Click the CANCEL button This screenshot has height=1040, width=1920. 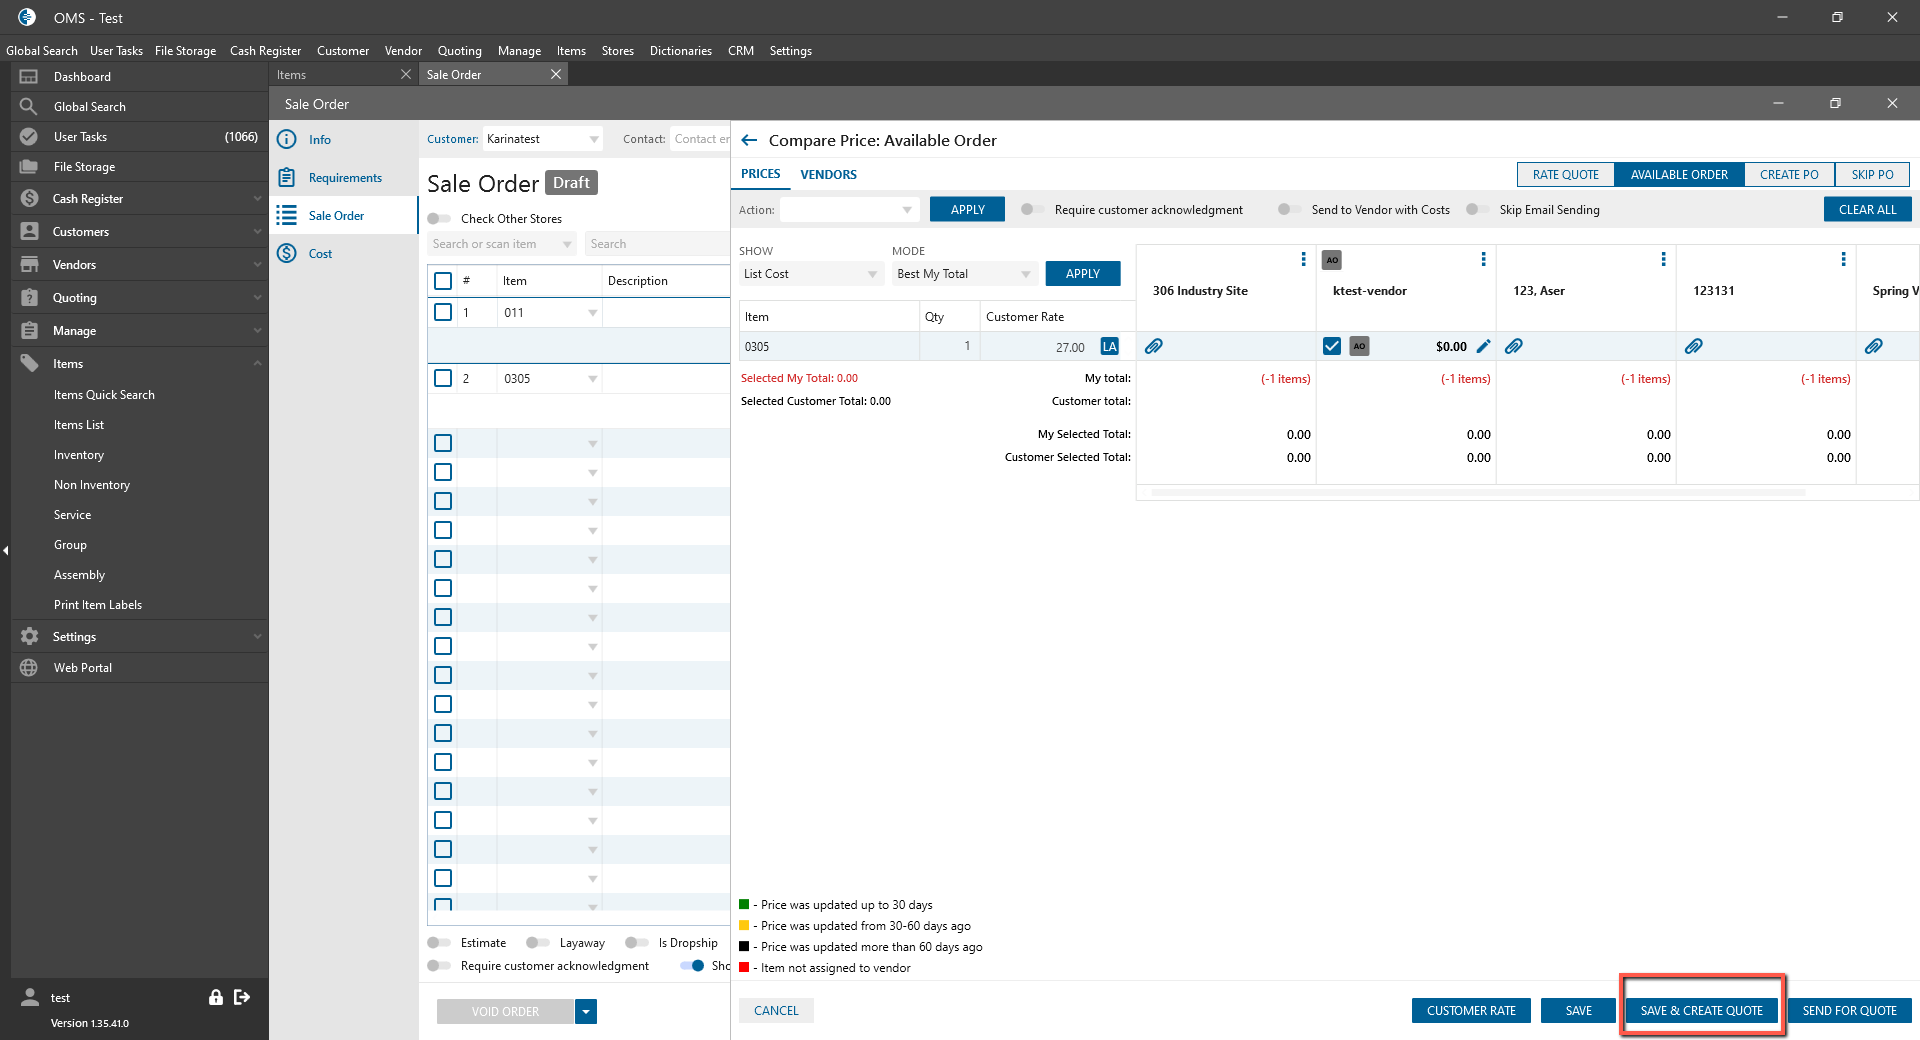click(776, 1011)
